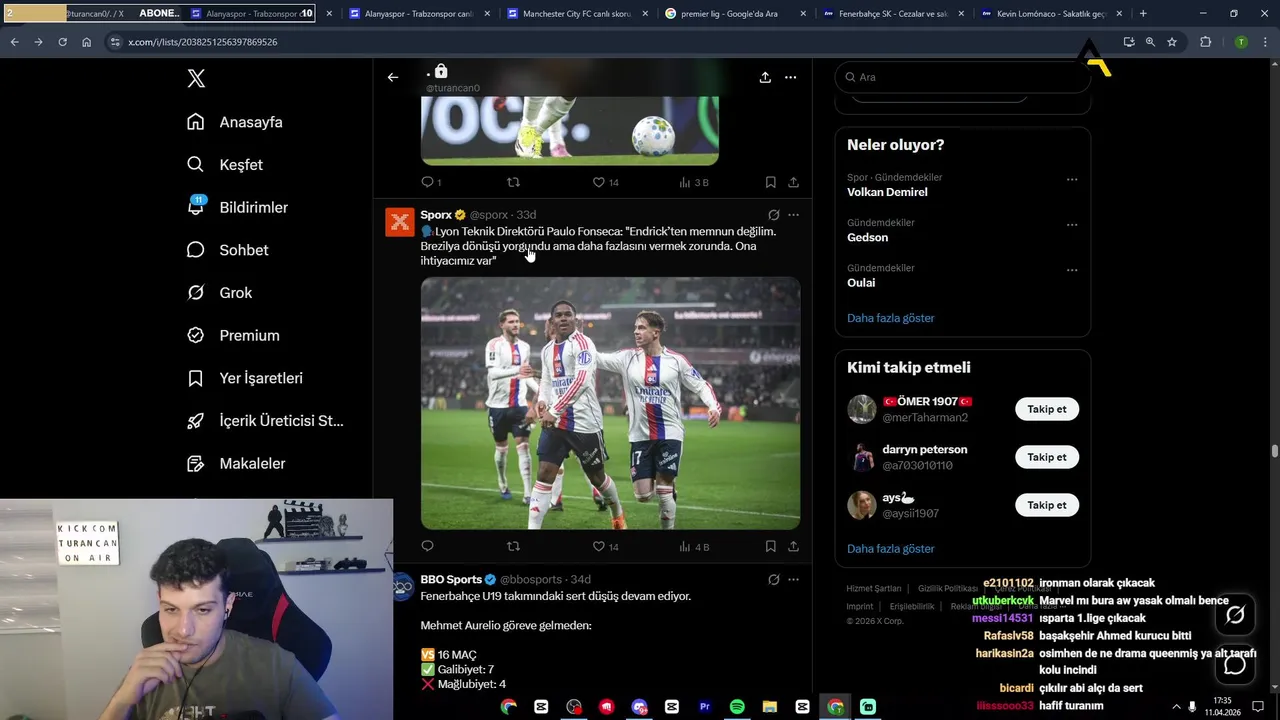Click the share icon in the list header
Image resolution: width=1280 pixels, height=720 pixels.
[x=765, y=77]
